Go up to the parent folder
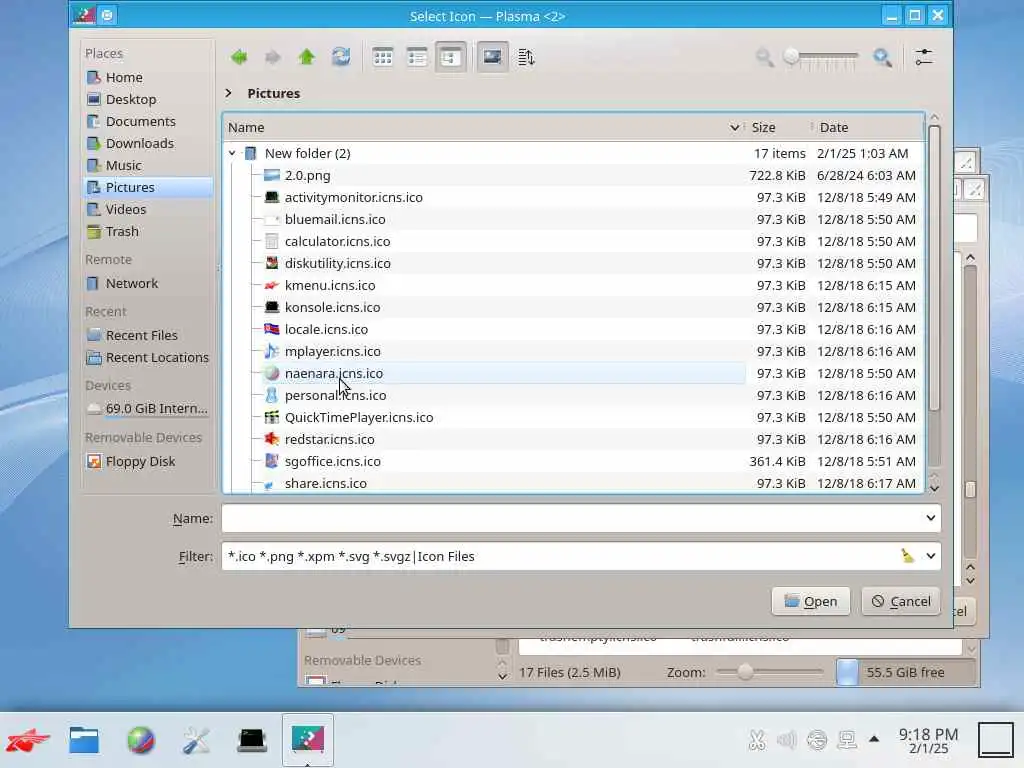 pyautogui.click(x=306, y=57)
